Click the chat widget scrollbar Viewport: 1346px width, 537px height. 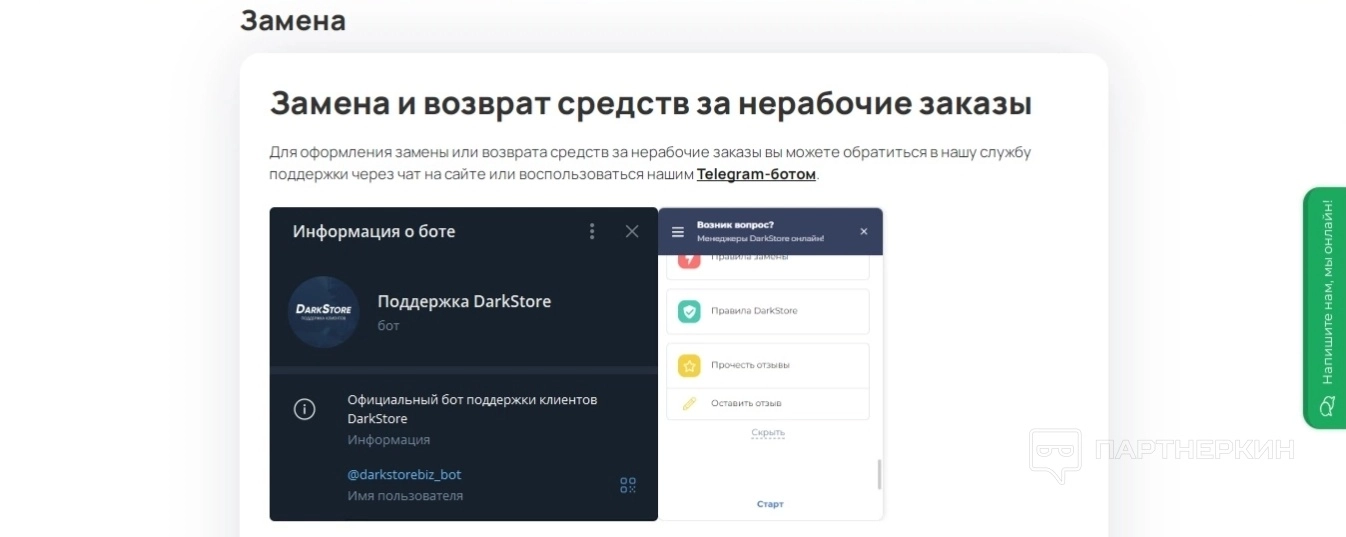880,474
